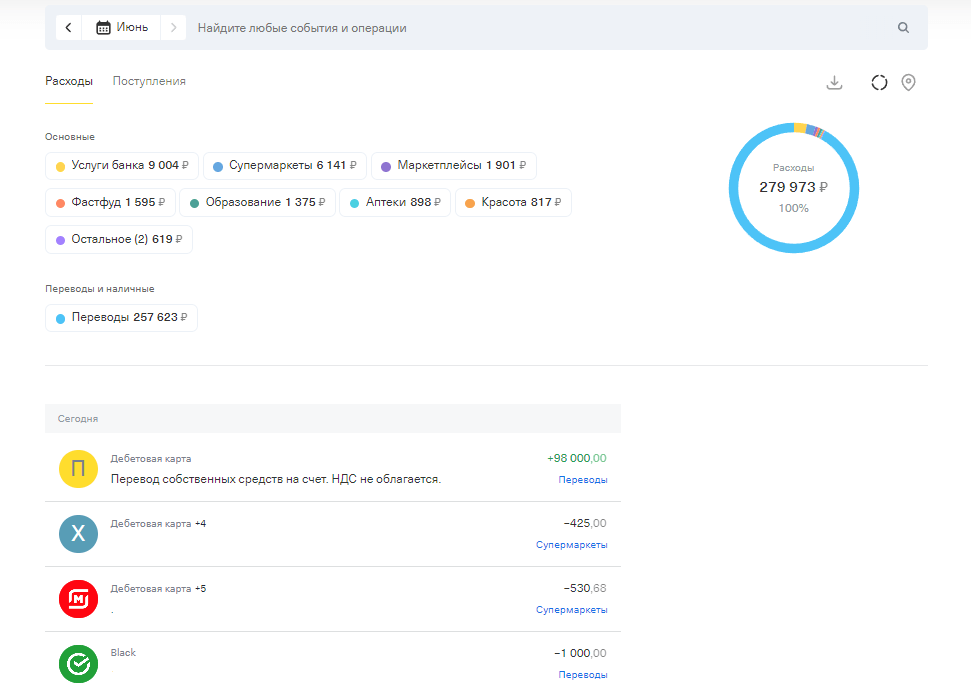Open the map location view
971x692 pixels.
pos(908,83)
